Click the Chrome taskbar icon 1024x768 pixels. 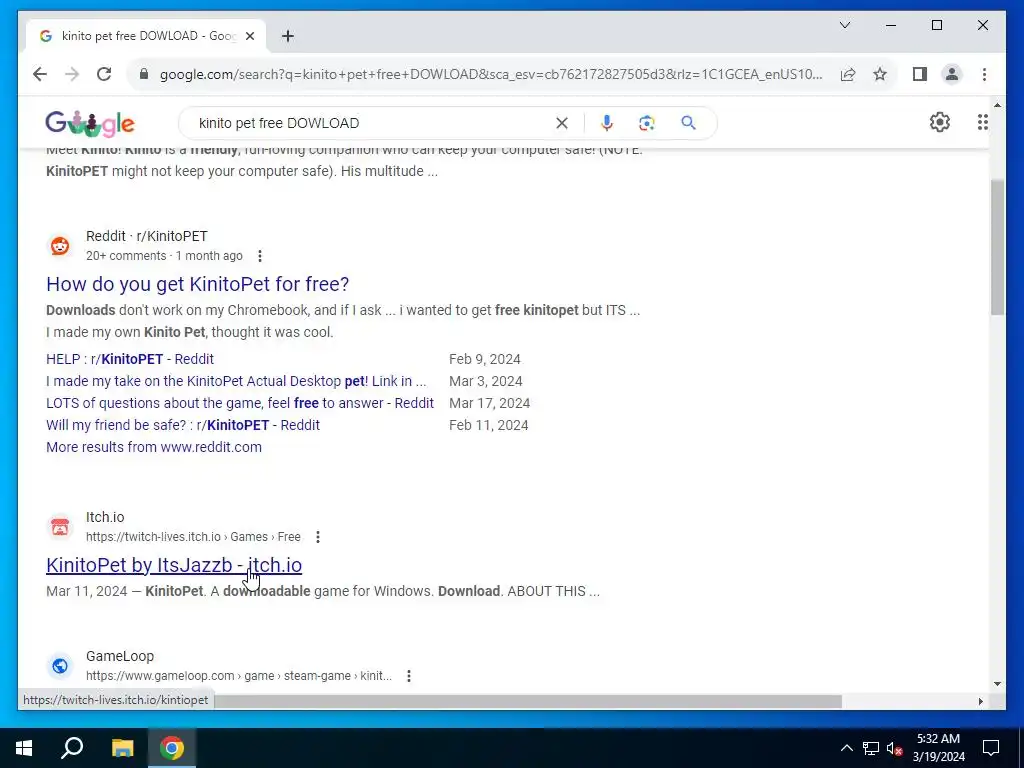[172, 748]
